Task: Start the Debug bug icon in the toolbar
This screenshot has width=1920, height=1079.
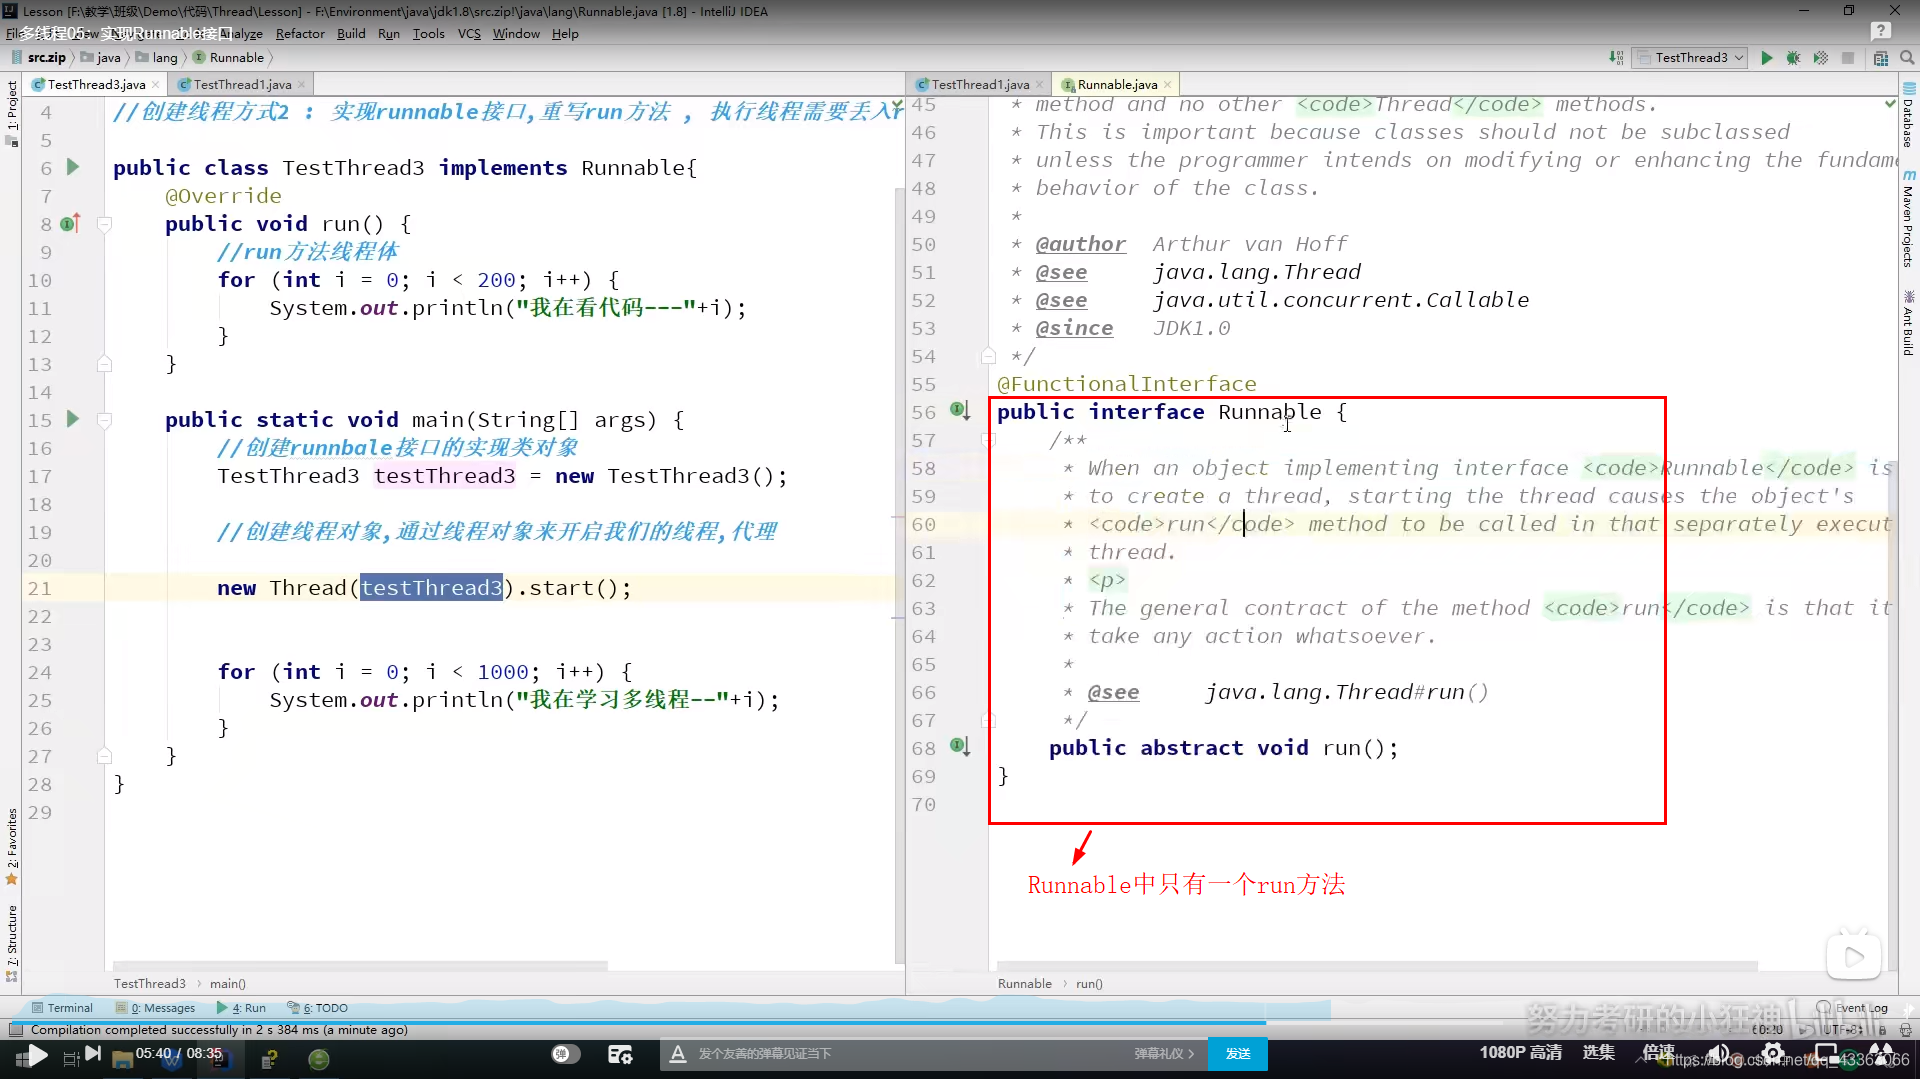Action: coord(1794,58)
